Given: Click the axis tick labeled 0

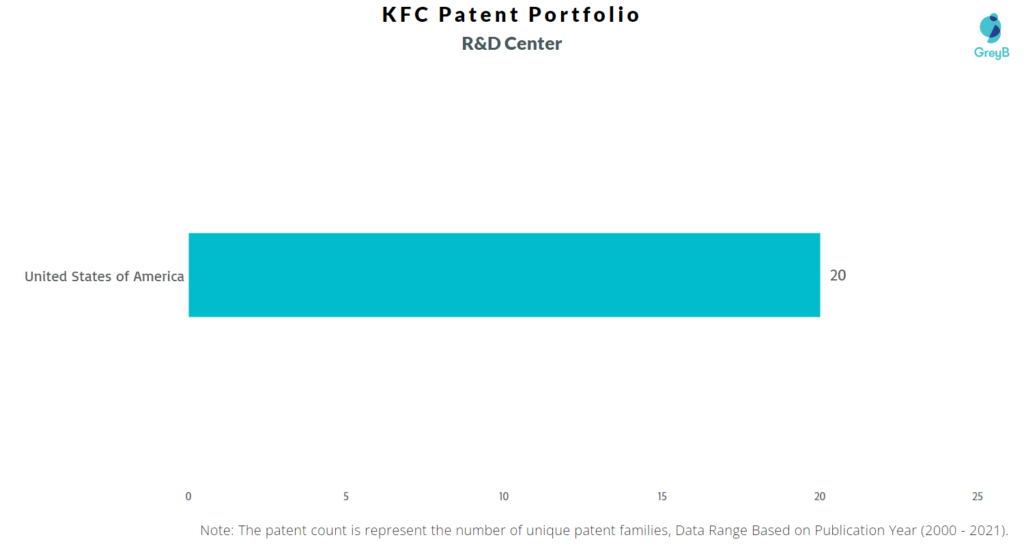Looking at the screenshot, I should [x=188, y=496].
